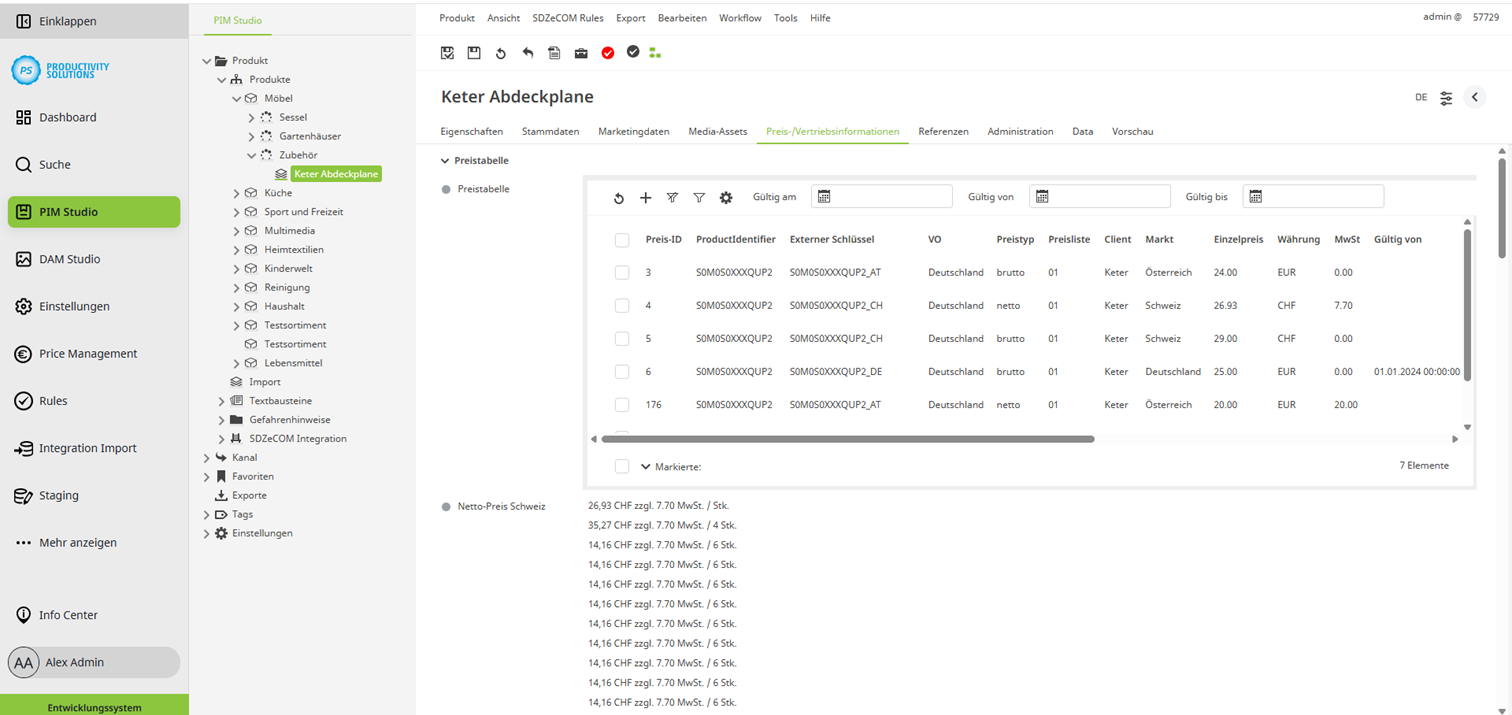Open the Workflow menu

(740, 17)
